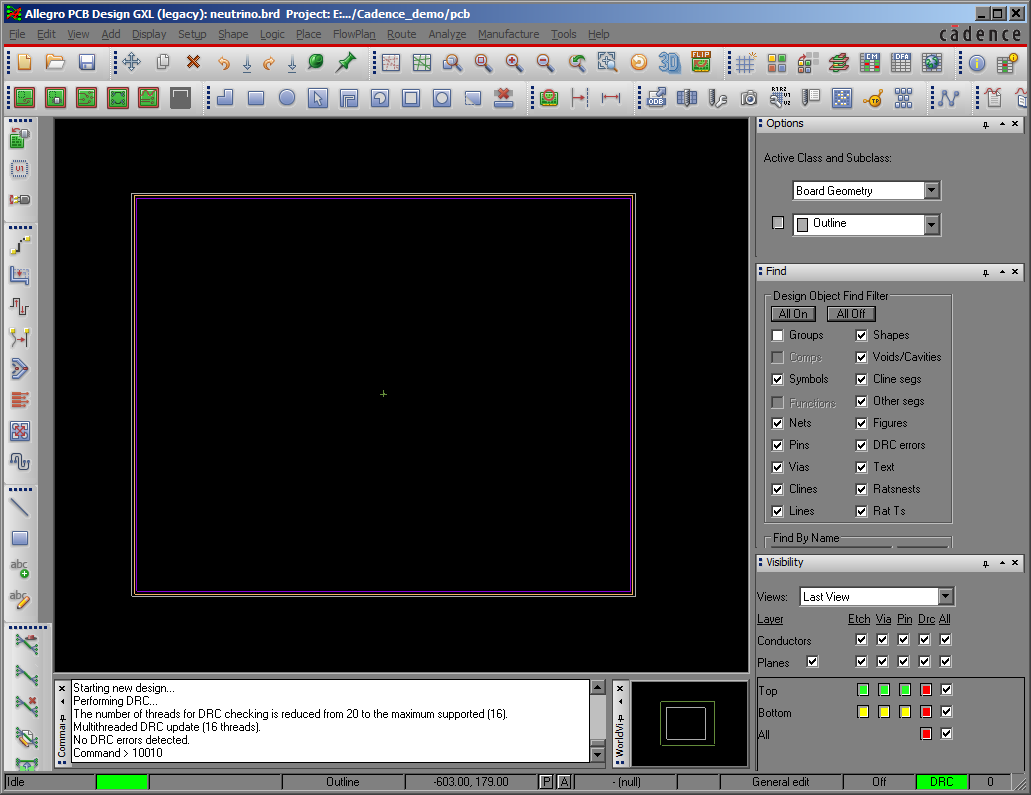
Task: Collapse the Visibility panel arrow
Action: click(x=1002, y=563)
